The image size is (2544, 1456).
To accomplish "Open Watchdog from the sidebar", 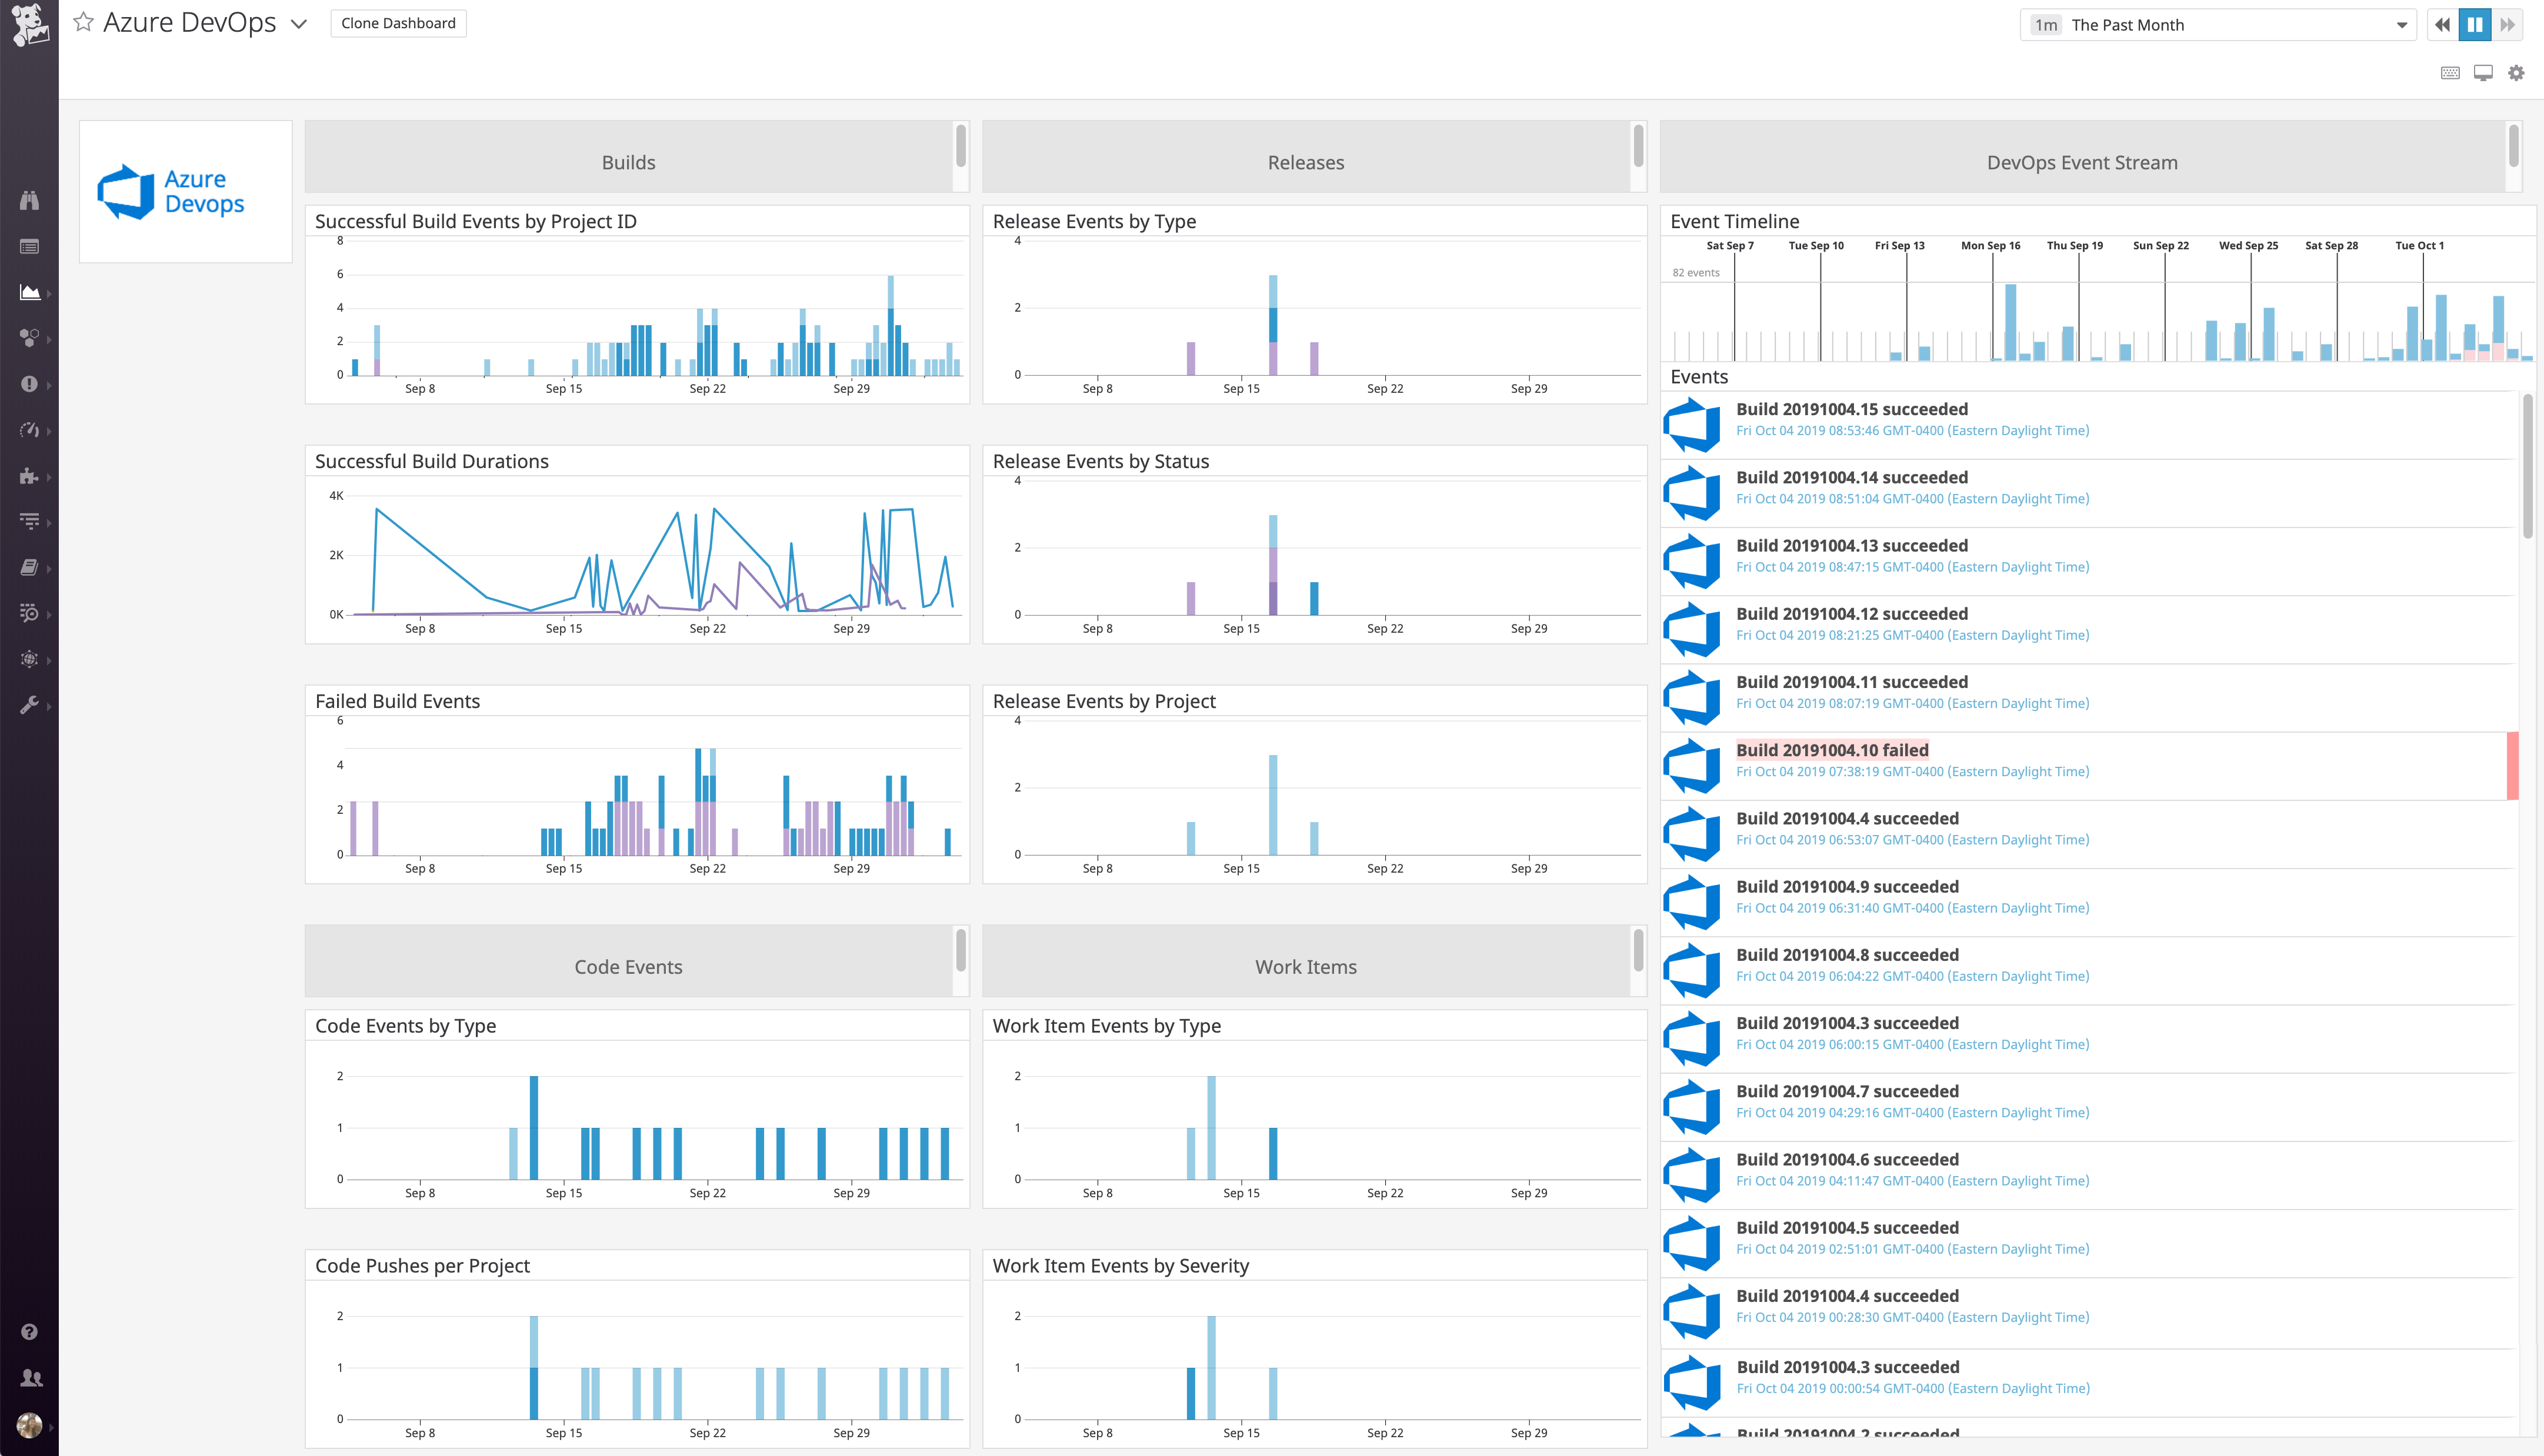I will tap(30, 200).
